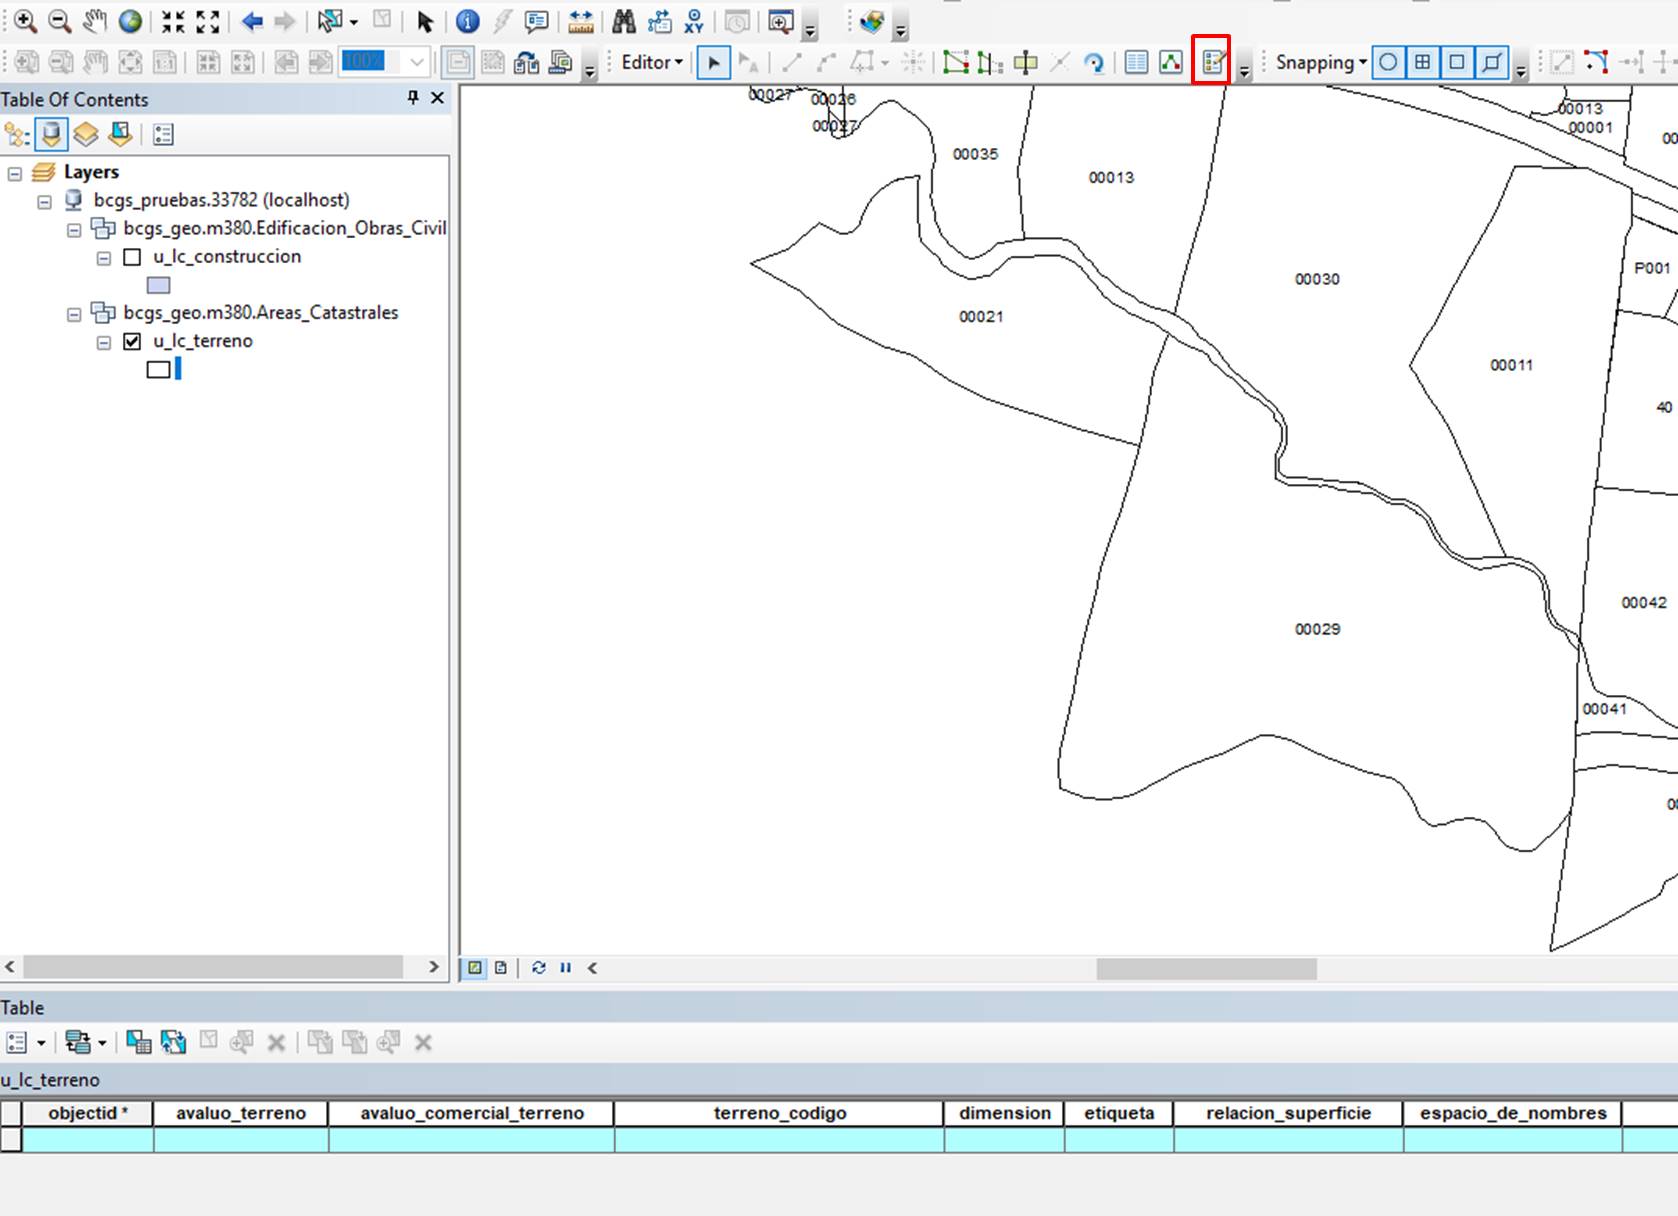Open the Measure tool
The image size is (1678, 1216).
pyautogui.click(x=580, y=21)
